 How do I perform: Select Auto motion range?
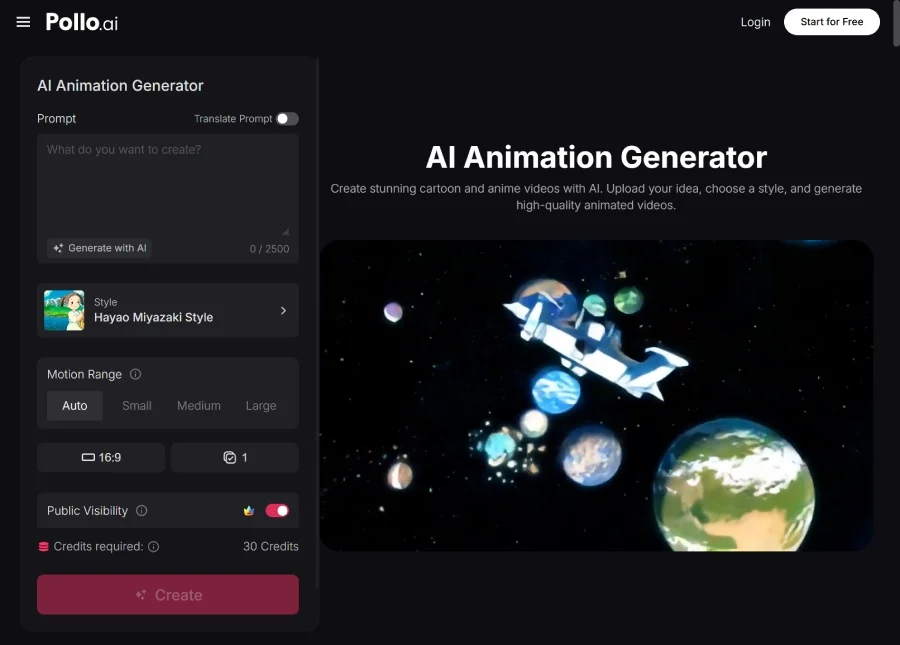pos(75,406)
